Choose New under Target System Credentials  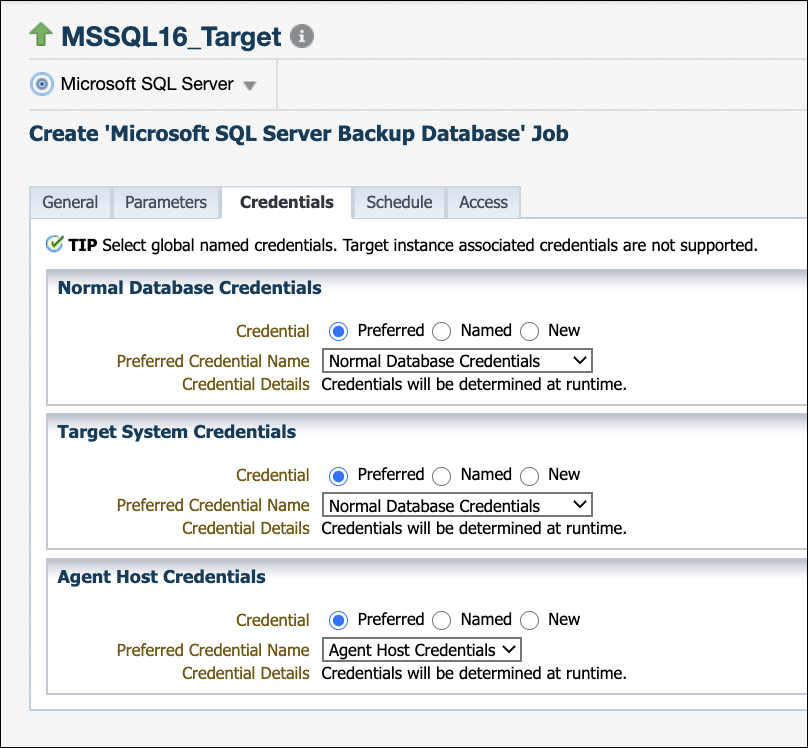coord(529,476)
